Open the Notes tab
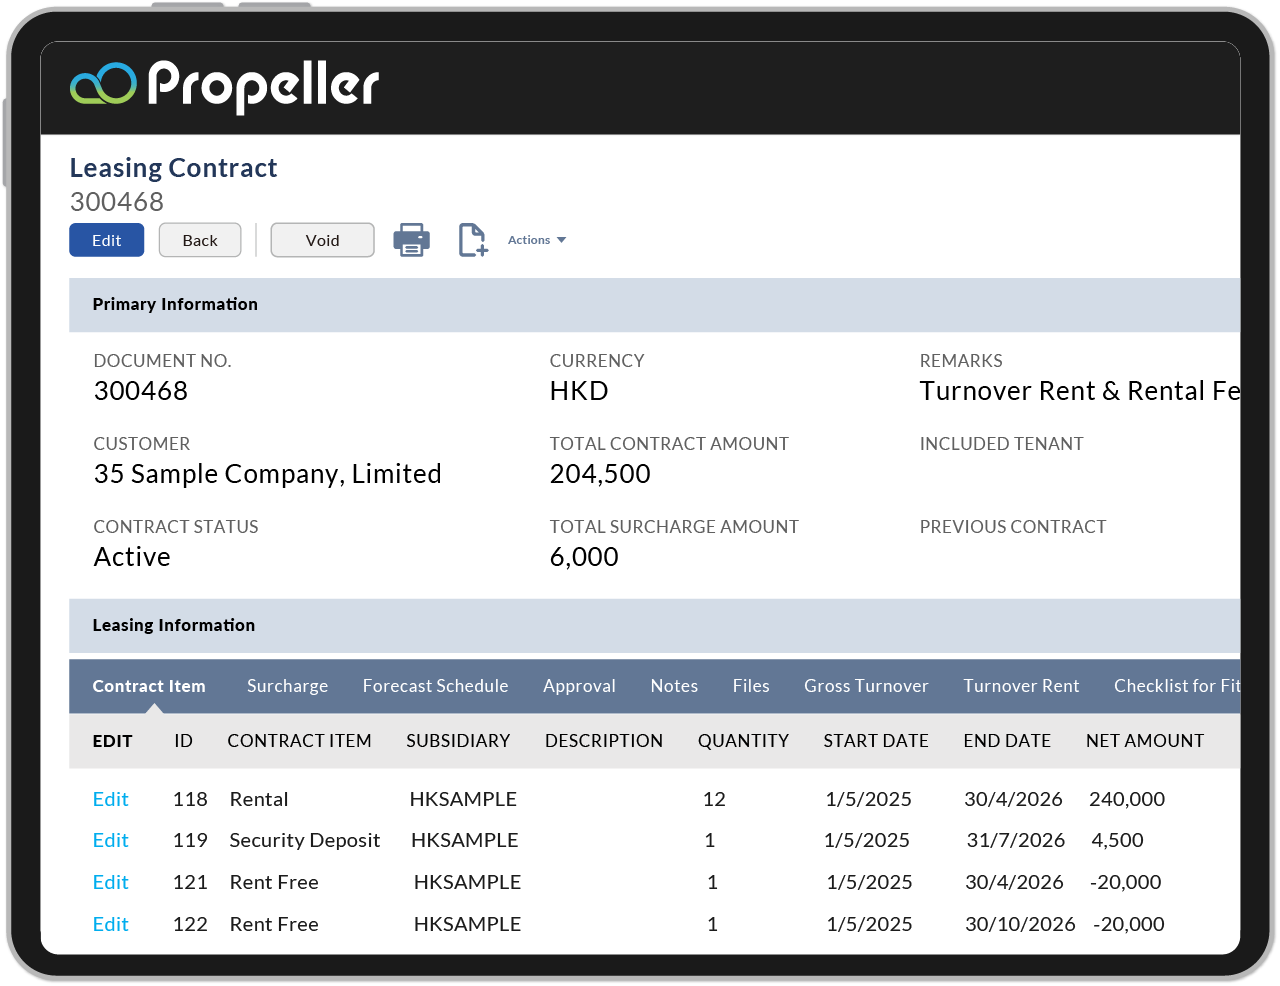The height and width of the screenshot is (986, 1280). click(x=673, y=686)
